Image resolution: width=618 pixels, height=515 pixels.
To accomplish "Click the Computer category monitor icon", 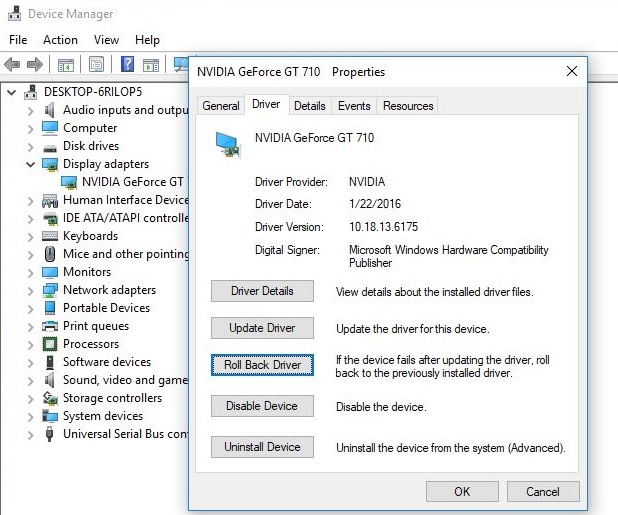I will tap(50, 128).
